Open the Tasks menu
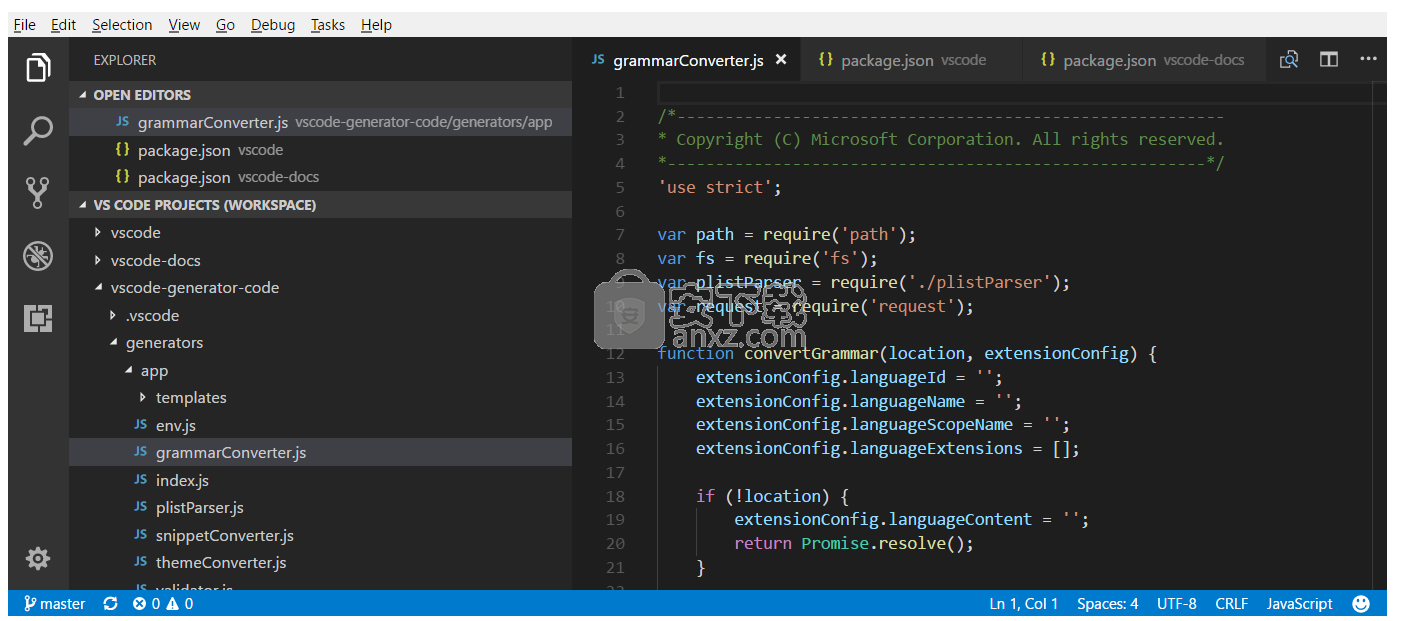The image size is (1404, 621). pos(327,25)
